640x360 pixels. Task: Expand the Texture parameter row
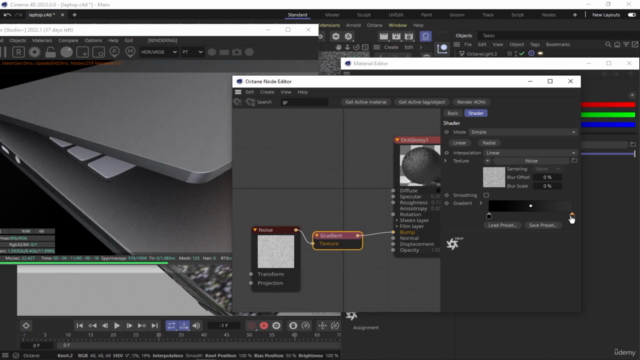[x=446, y=161]
